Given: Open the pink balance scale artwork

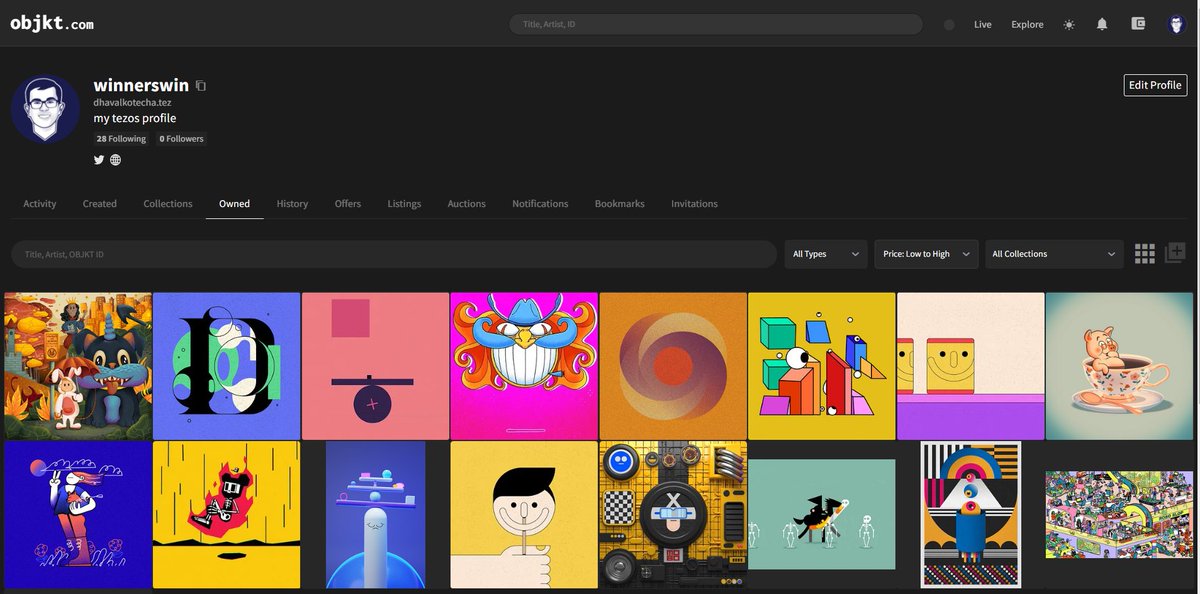Looking at the screenshot, I should (x=375, y=366).
